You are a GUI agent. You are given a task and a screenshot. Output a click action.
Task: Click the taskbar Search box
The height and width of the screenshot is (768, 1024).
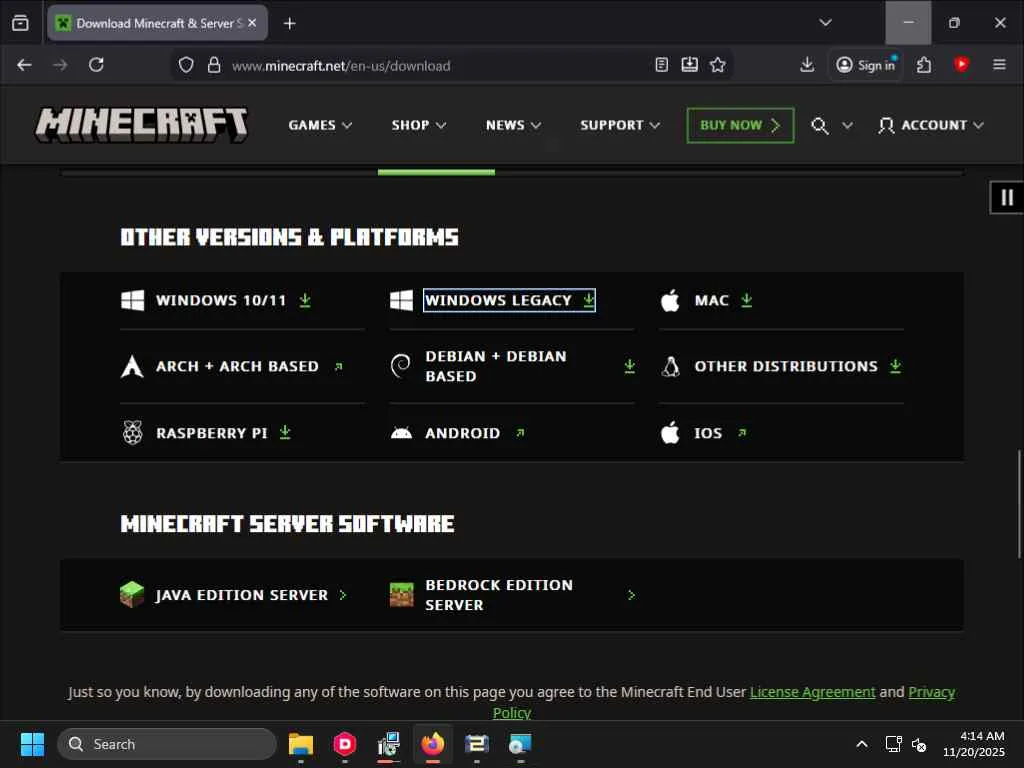[x=167, y=744]
